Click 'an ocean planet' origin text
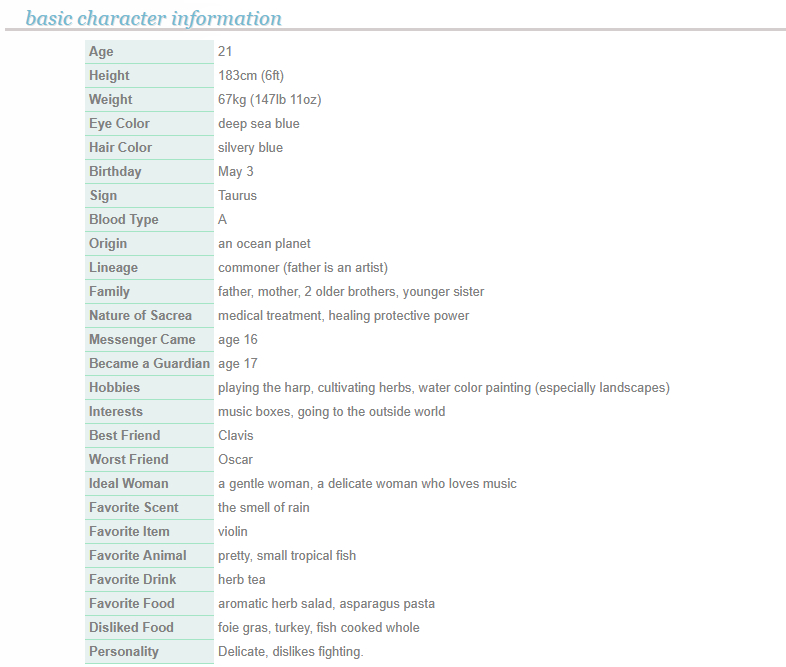 [264, 243]
